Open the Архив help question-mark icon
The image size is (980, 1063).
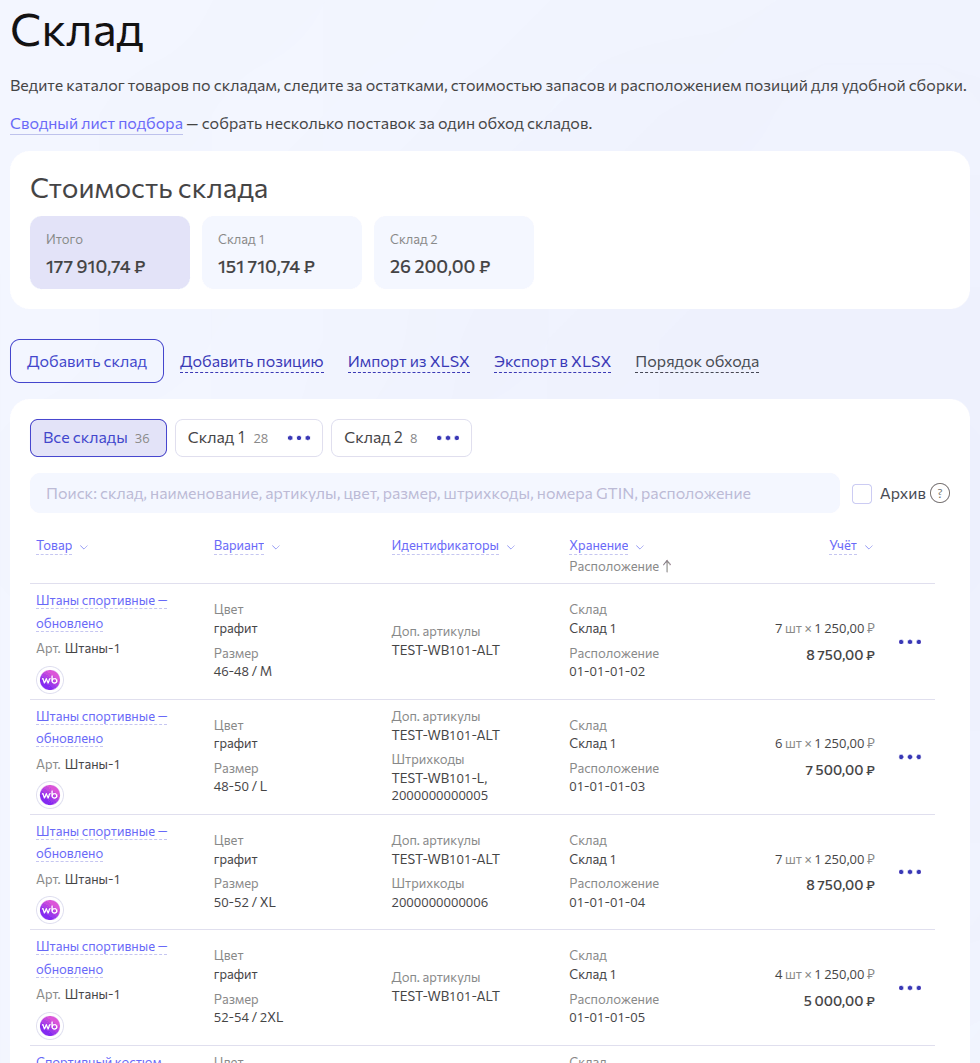(x=940, y=494)
